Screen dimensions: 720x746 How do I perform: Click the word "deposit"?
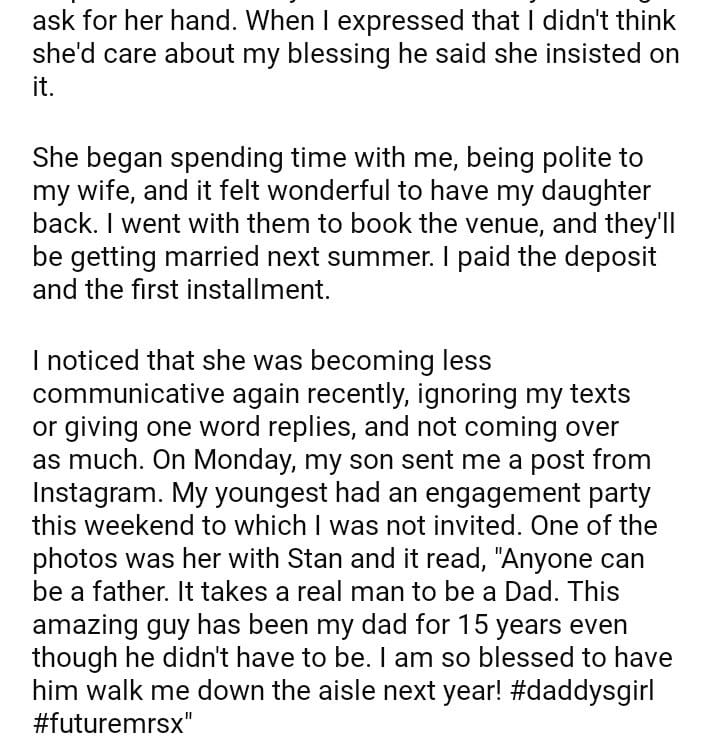(x=602, y=257)
